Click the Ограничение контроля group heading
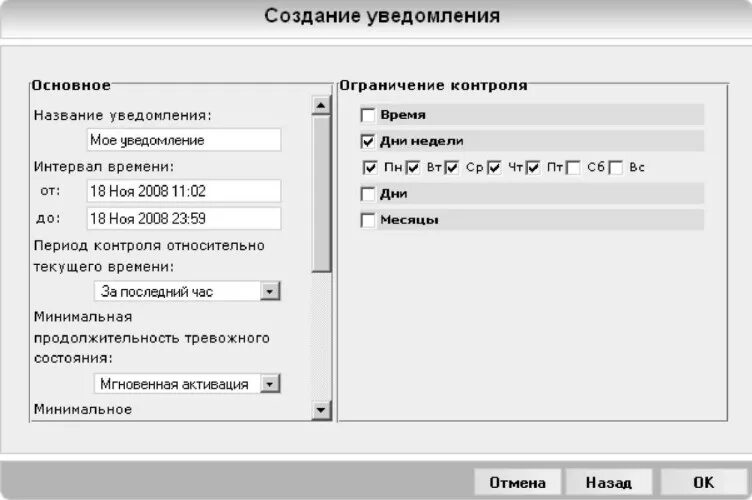This screenshot has width=752, height=500. click(434, 86)
